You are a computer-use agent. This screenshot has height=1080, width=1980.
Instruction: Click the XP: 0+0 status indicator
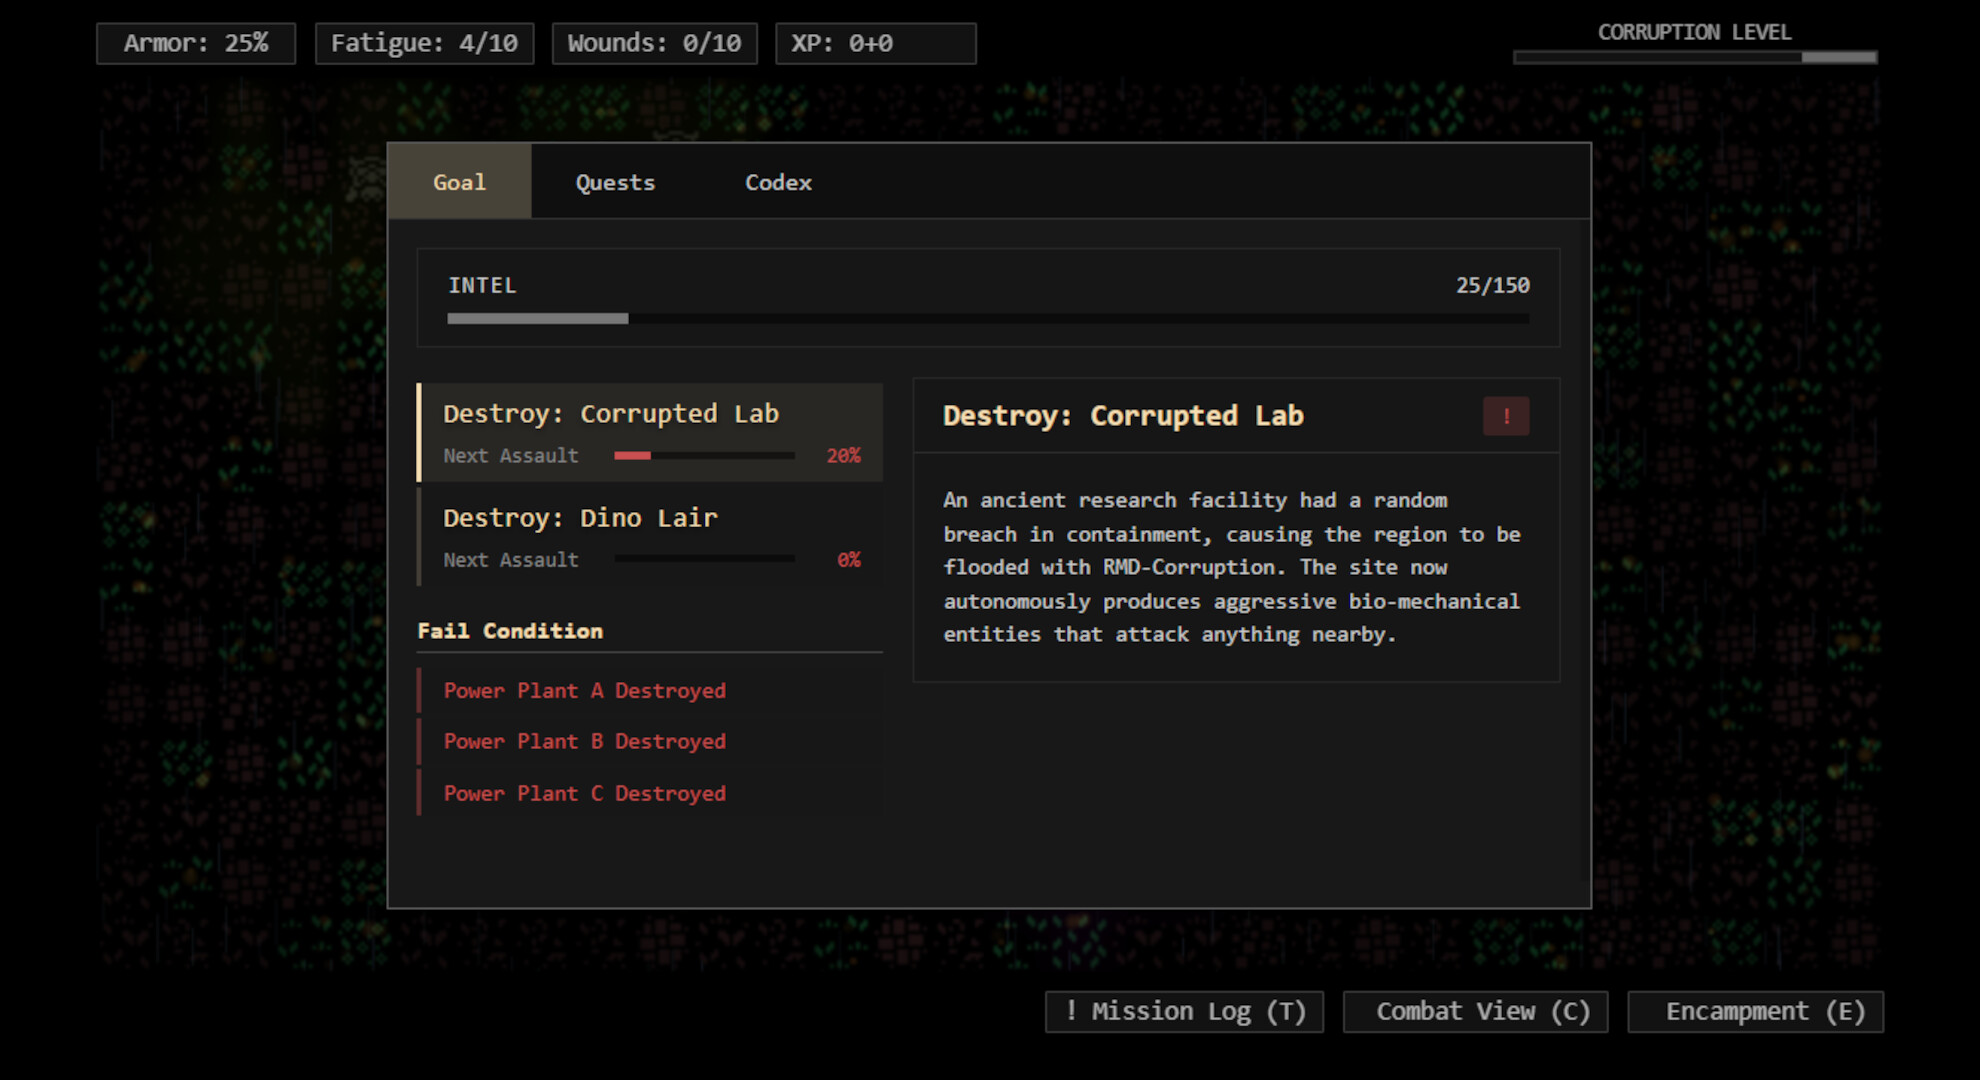(x=875, y=43)
